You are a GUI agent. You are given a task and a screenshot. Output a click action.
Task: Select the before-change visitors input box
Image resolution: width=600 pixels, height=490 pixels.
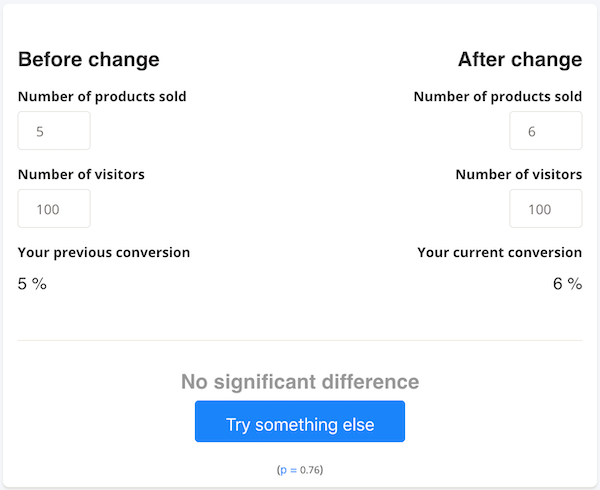(54, 209)
